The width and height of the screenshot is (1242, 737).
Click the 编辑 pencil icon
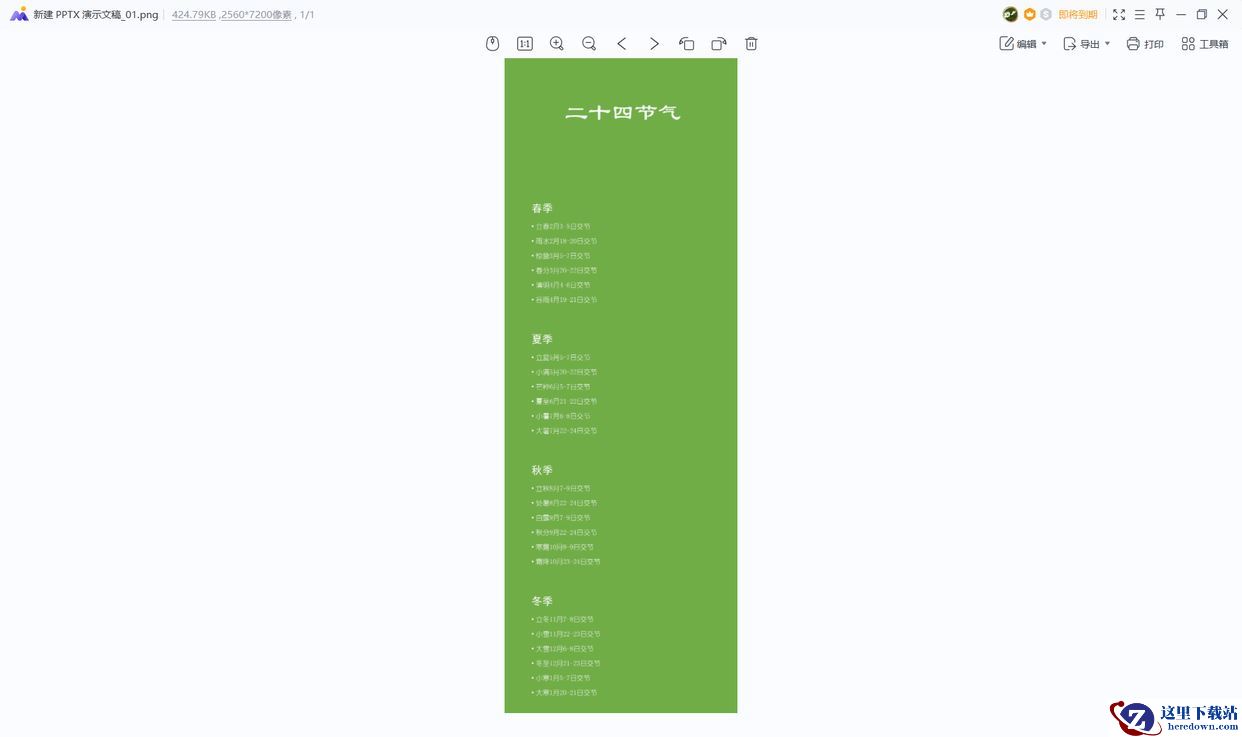(x=1006, y=44)
